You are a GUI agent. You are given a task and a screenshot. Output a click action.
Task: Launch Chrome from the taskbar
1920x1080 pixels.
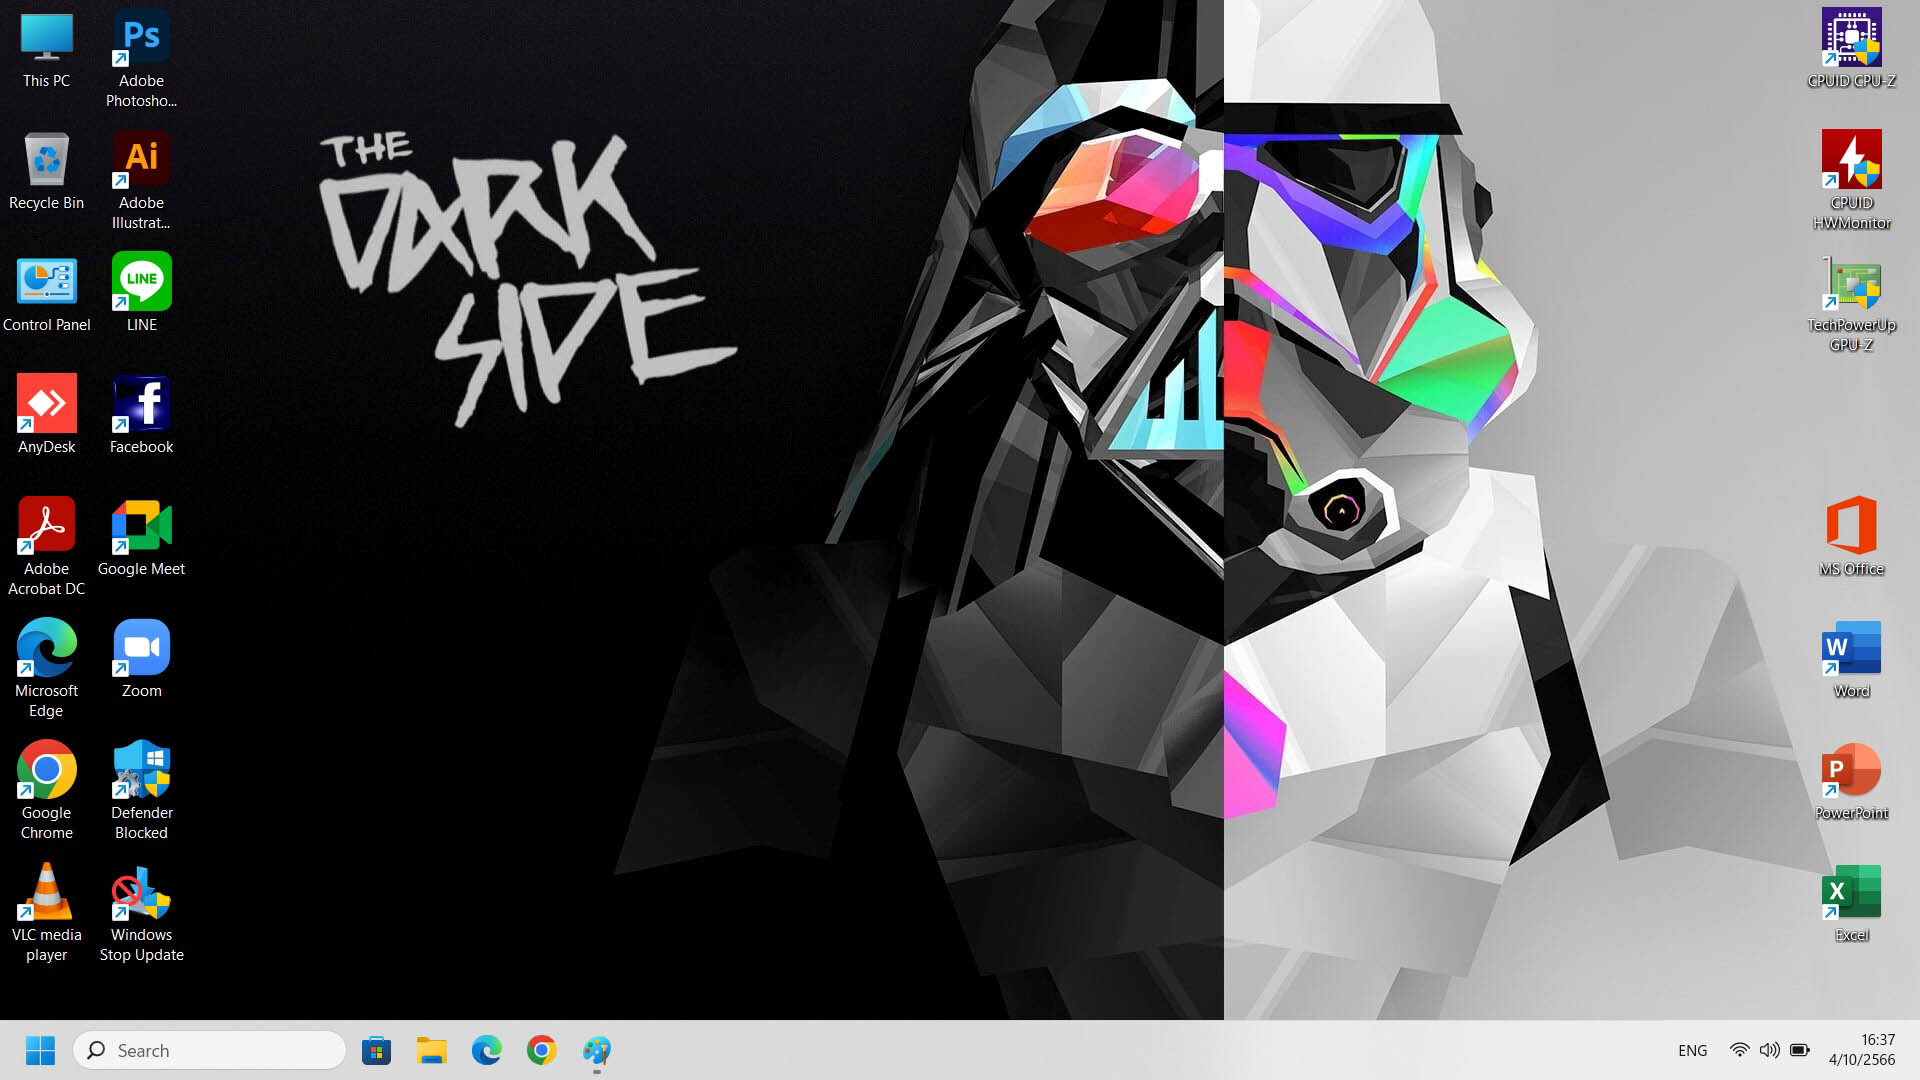541,1050
